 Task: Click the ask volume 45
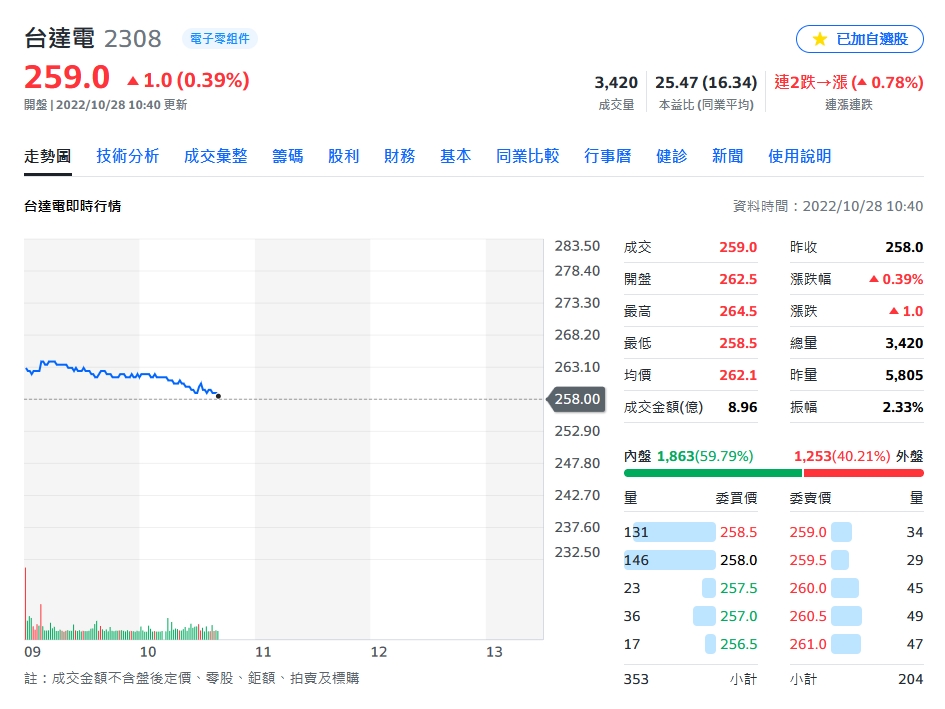coord(915,588)
